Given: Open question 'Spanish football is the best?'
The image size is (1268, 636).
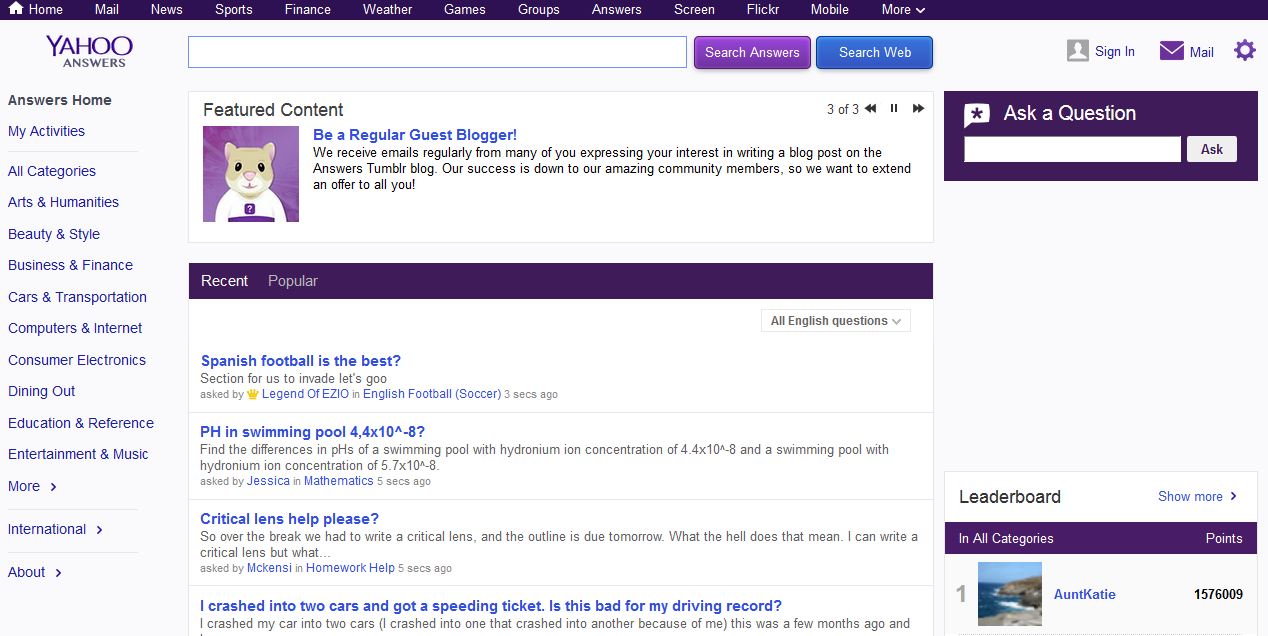Looking at the screenshot, I should click(x=300, y=361).
